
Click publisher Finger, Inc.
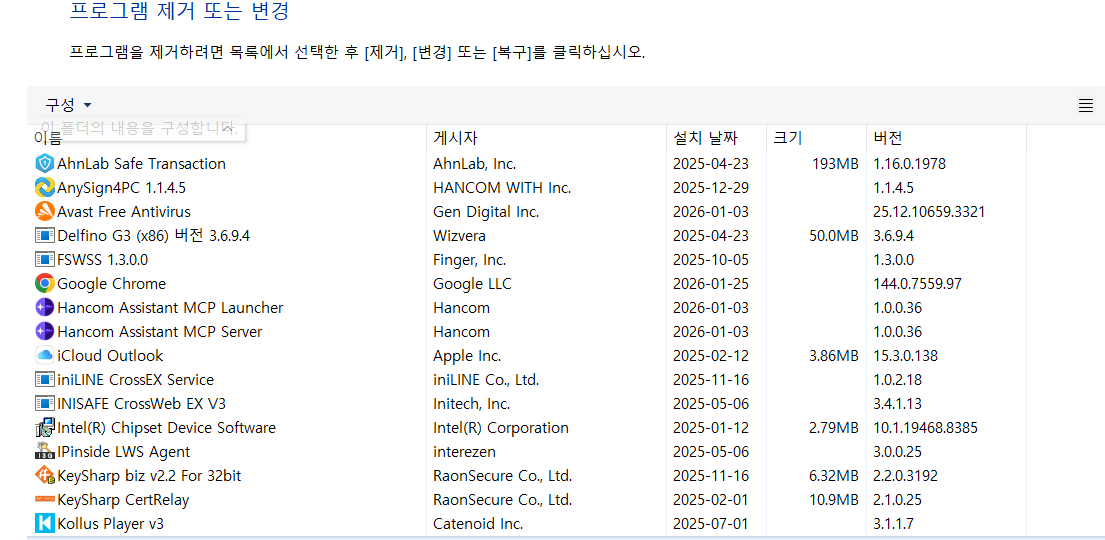pos(469,259)
